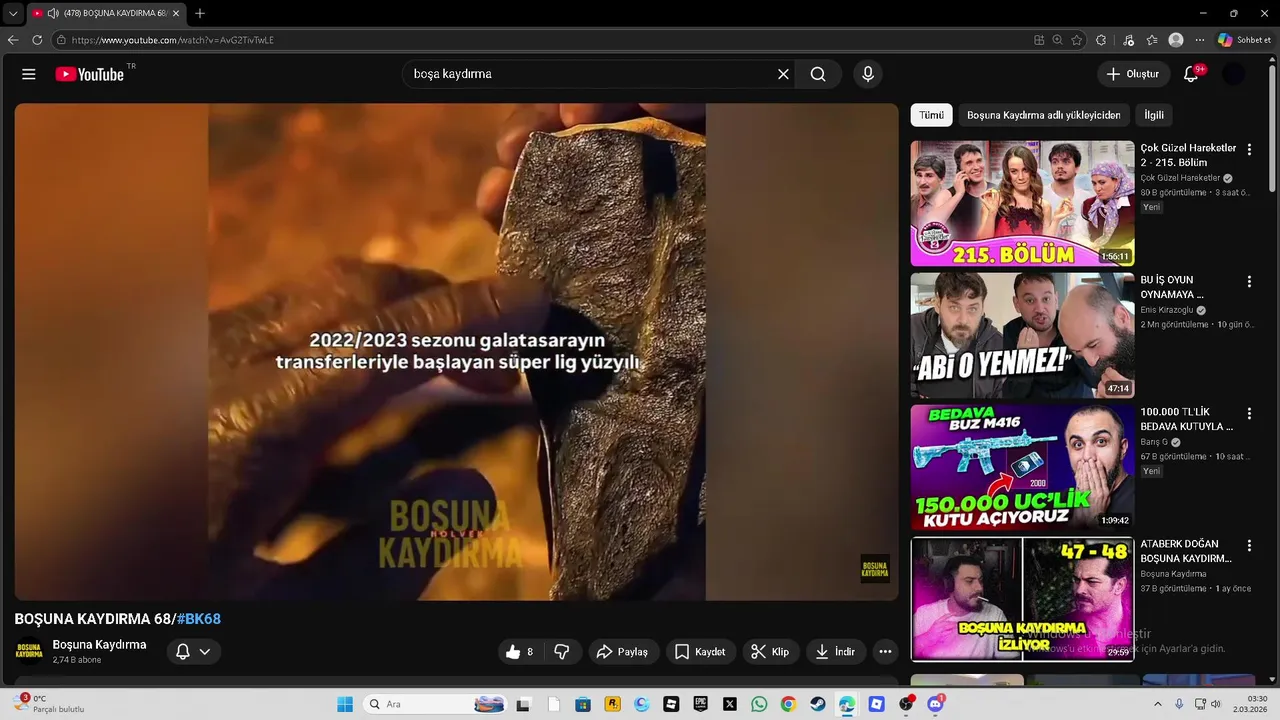Open the YouTube guide hamburger menu
The height and width of the screenshot is (720, 1280).
(x=29, y=74)
